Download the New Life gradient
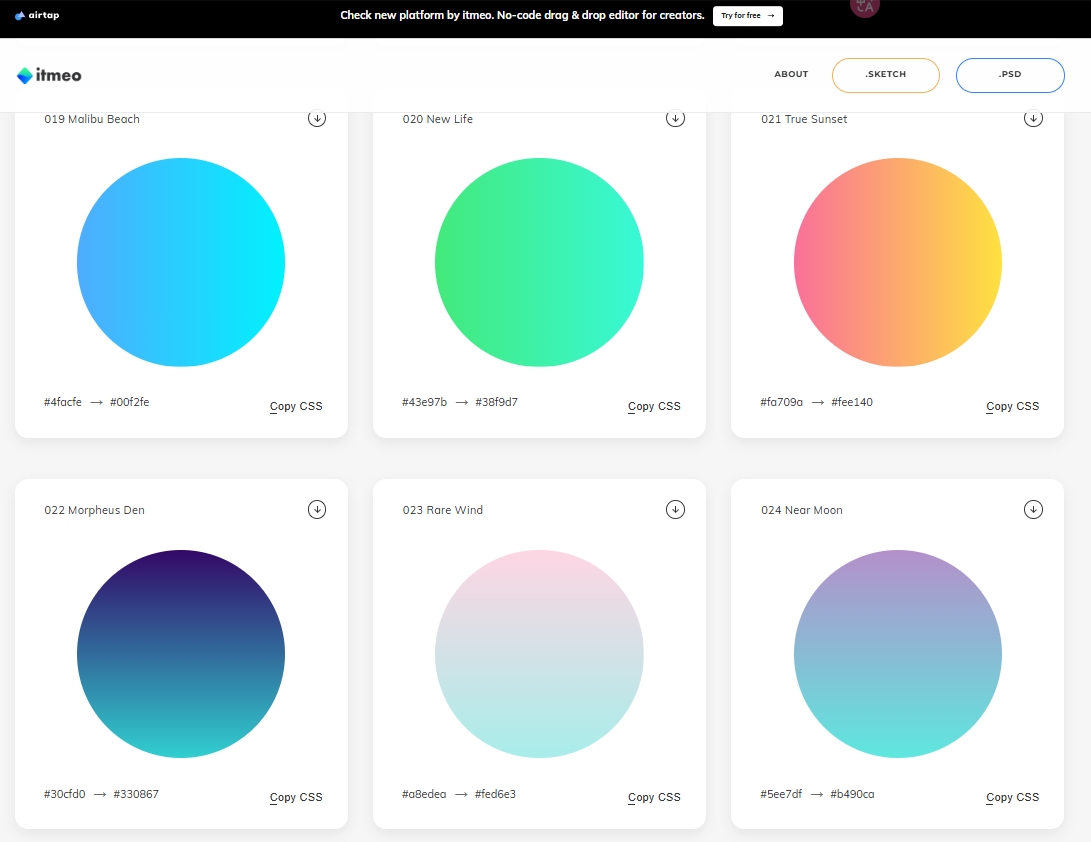1091x842 pixels. (675, 118)
